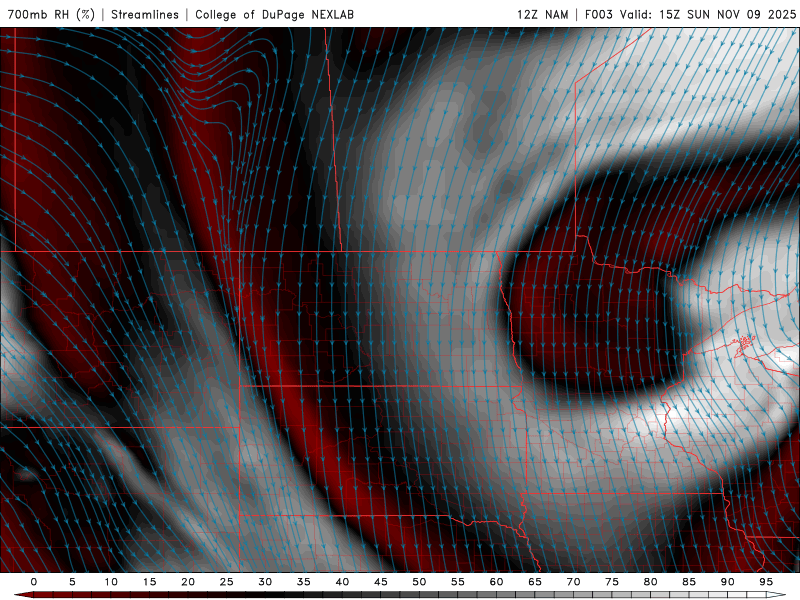Click the "College of DuPage NEXLAB" text
Image resolution: width=800 pixels, height=600 pixels.
(274, 14)
